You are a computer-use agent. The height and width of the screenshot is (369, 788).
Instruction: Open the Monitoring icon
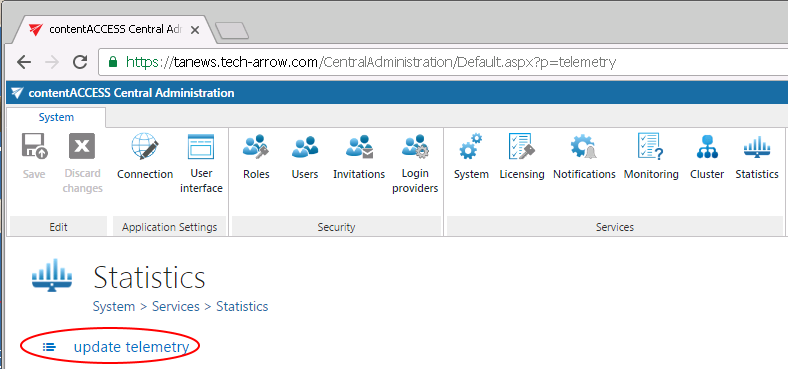click(651, 146)
